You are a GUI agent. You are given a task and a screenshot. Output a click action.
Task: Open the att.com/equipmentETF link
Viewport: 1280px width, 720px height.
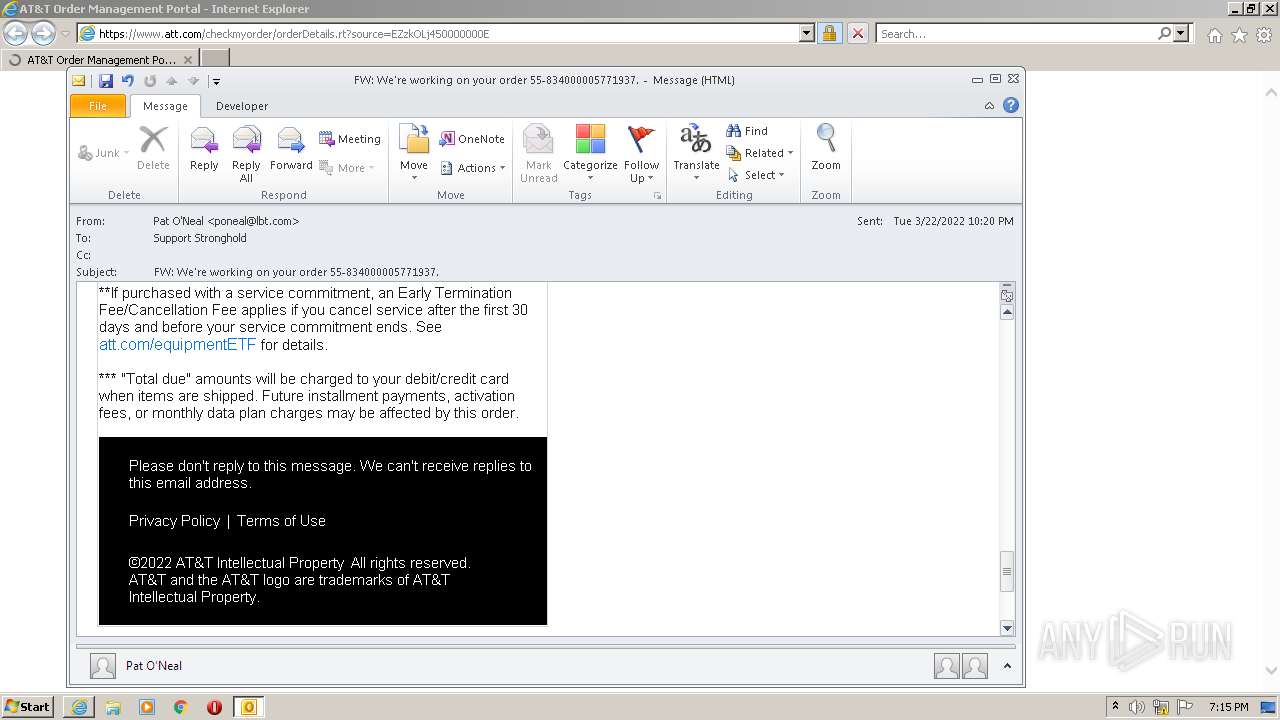(x=177, y=345)
